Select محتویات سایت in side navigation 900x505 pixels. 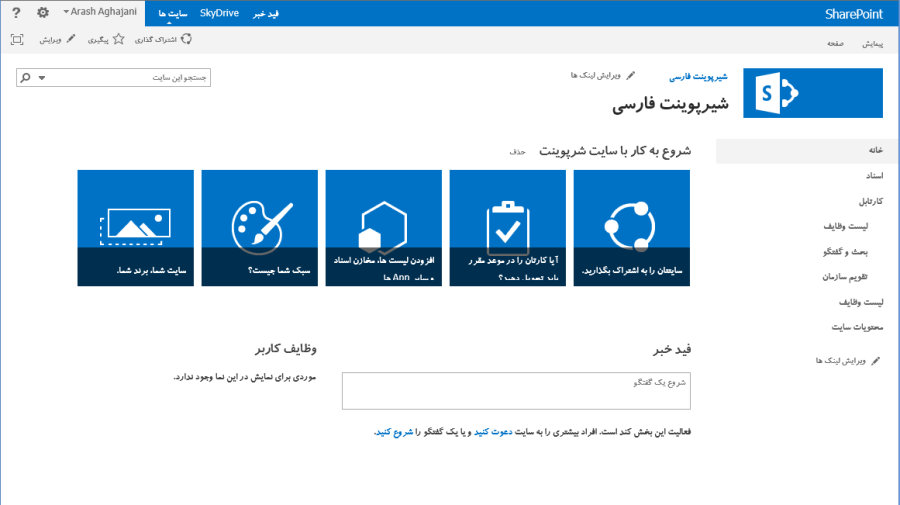[x=858, y=327]
